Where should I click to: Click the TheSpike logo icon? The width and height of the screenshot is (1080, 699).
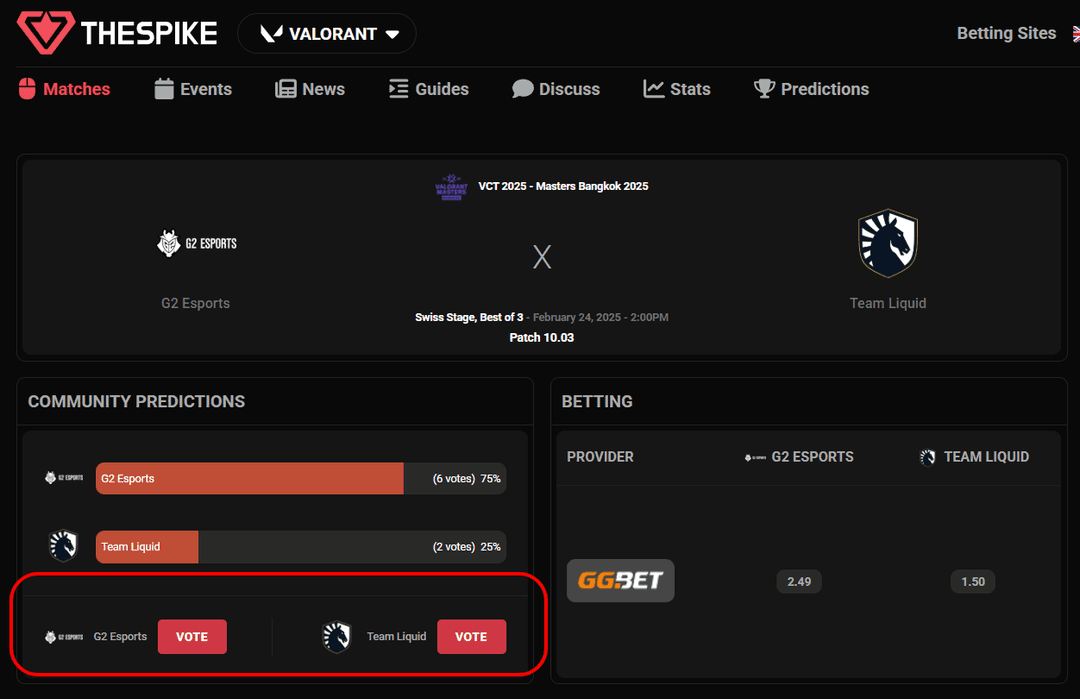coord(45,33)
